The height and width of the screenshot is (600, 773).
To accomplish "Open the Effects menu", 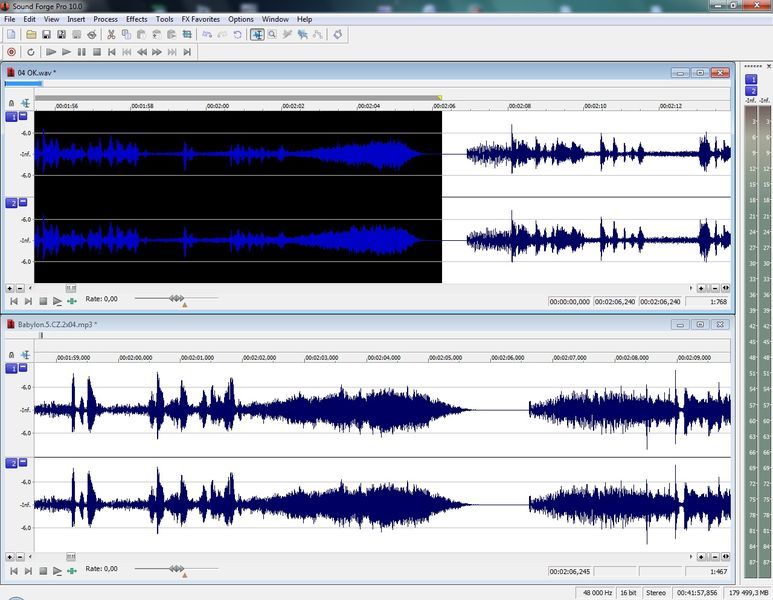I will pos(137,19).
